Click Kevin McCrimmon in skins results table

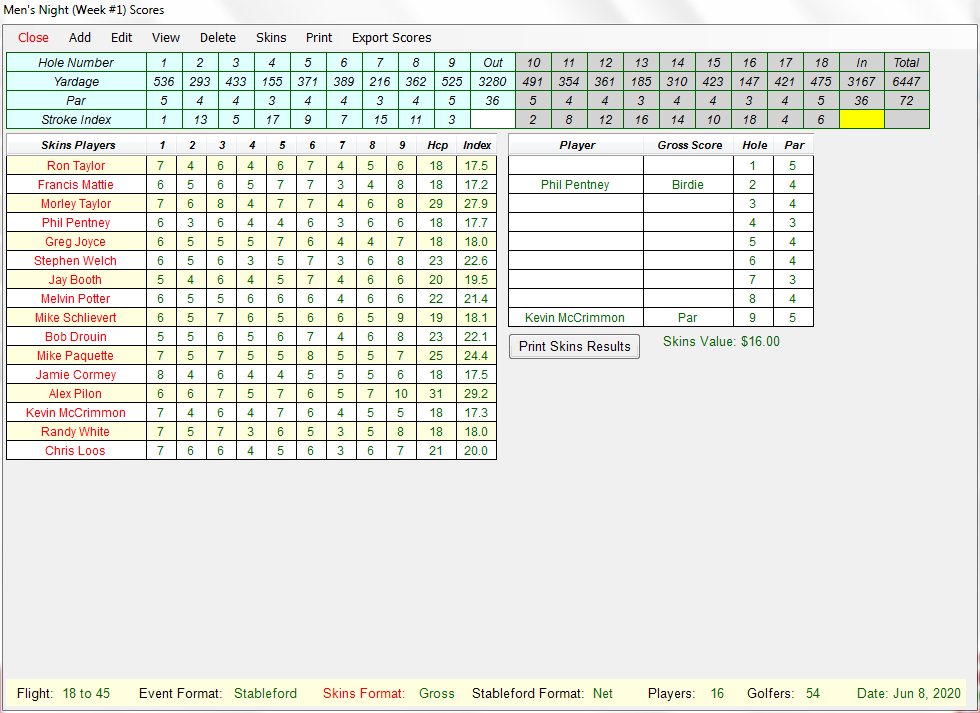point(575,317)
